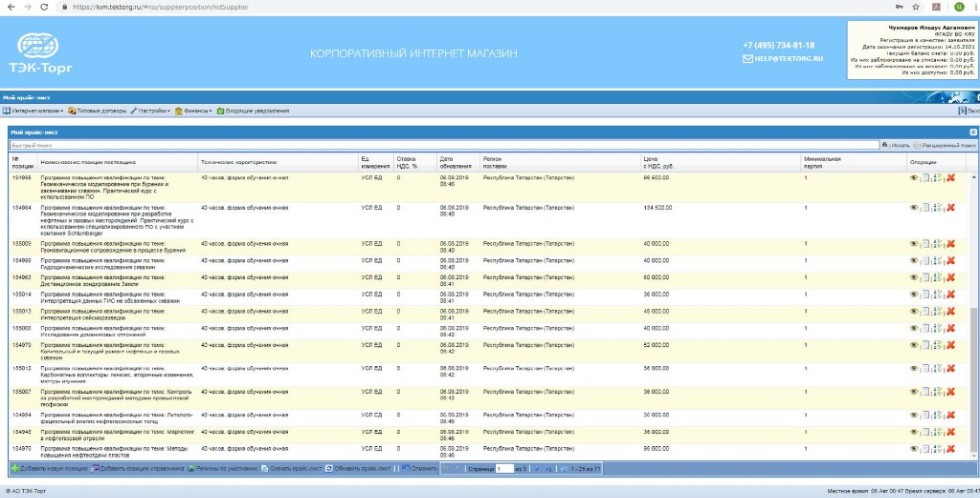
Task: Click 'Скачать прайс-лист' download button
Action: [x=295, y=468]
